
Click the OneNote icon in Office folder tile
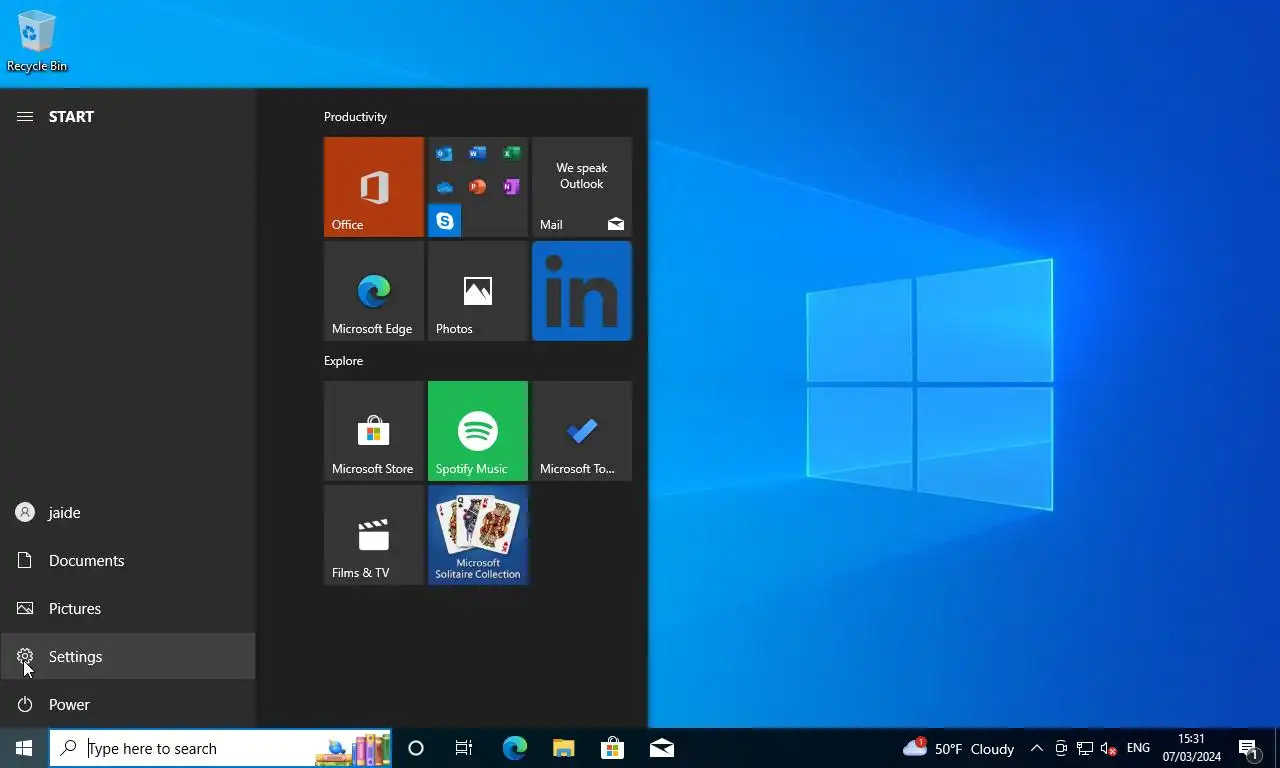point(511,187)
